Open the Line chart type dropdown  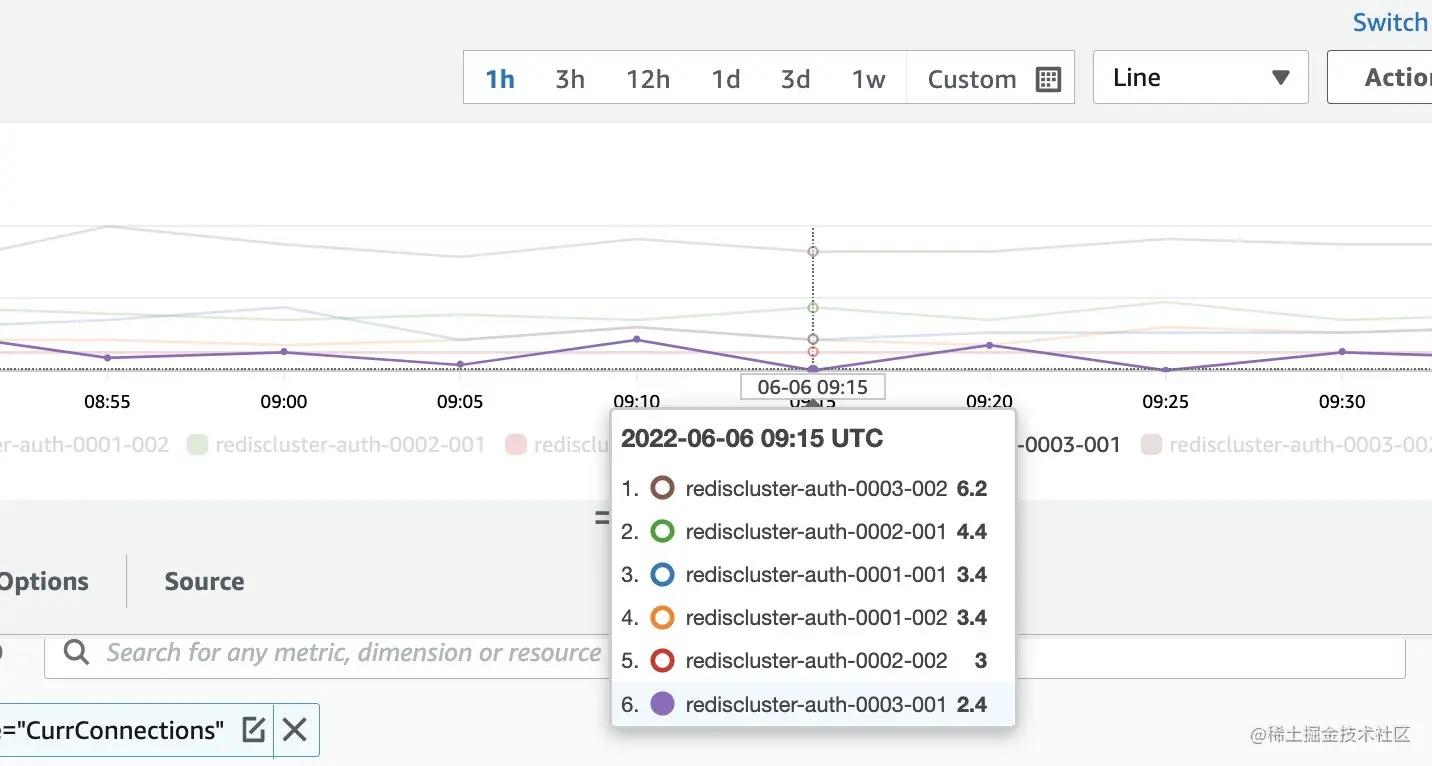click(x=1200, y=78)
